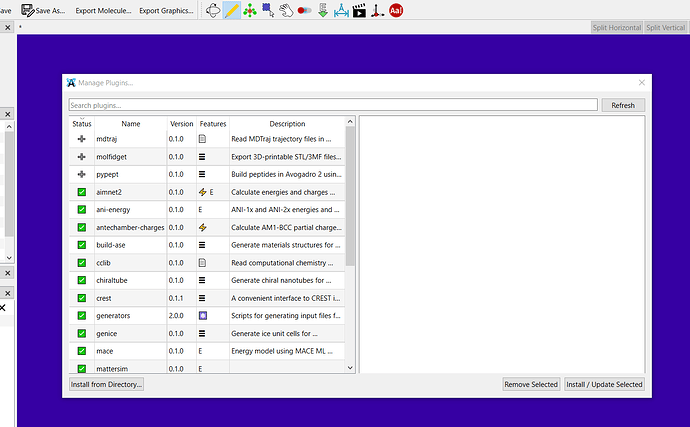Select the Draw pencil tool
690x427 pixels.
point(231,10)
